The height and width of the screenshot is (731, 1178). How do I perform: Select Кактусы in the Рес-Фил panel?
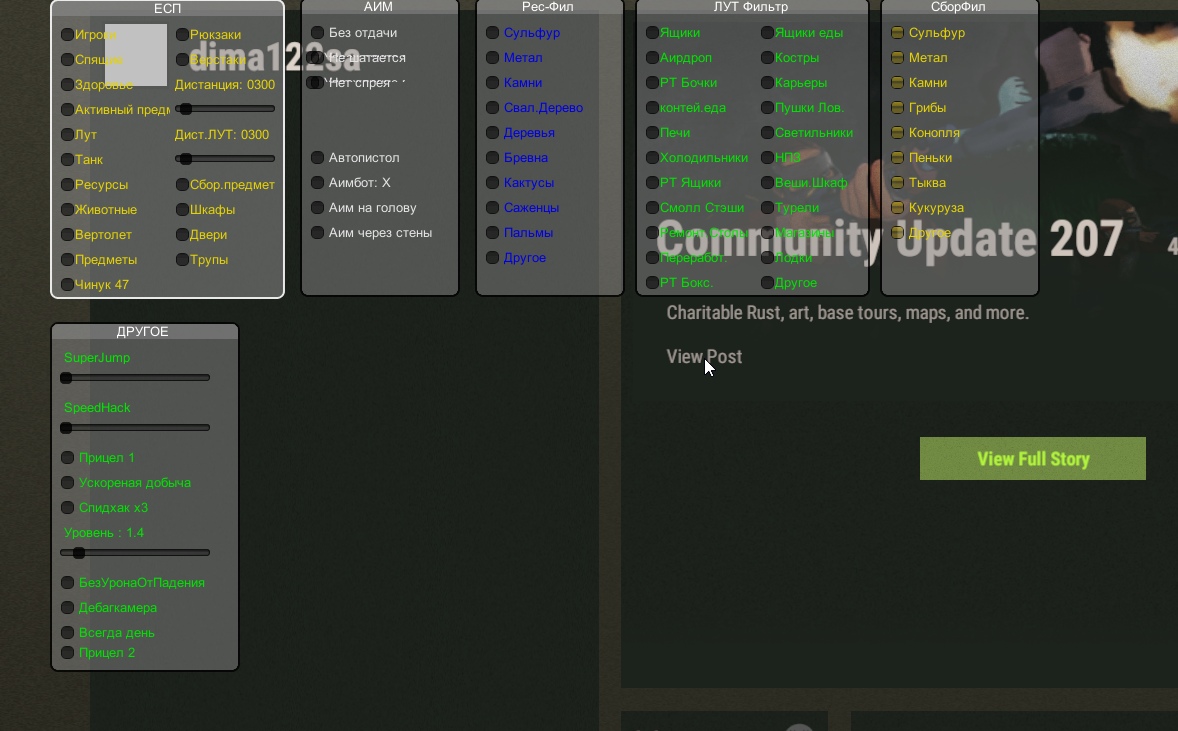492,183
